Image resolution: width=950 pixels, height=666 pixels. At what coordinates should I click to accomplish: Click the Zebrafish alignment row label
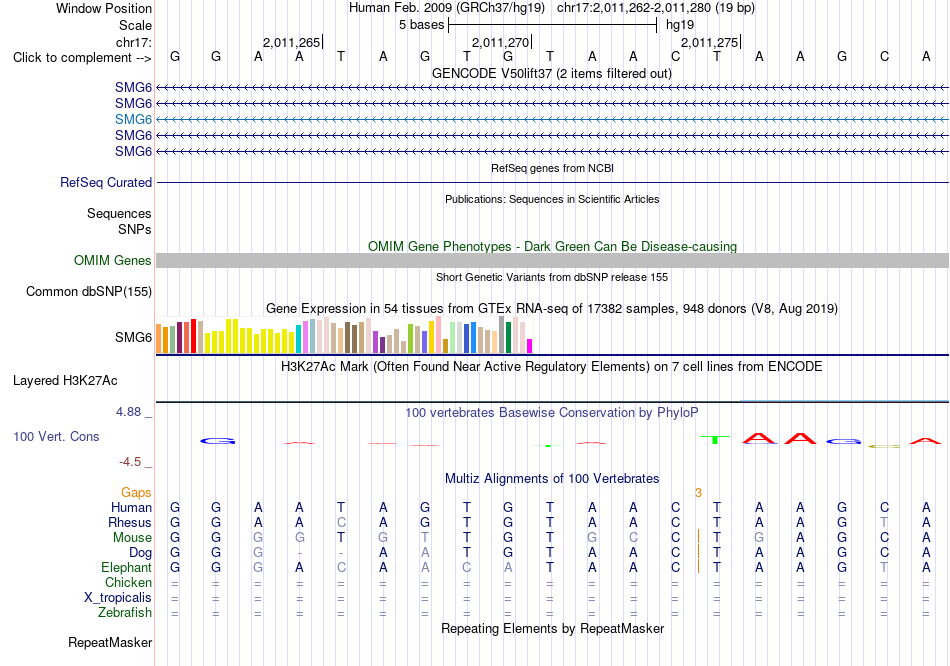[125, 613]
